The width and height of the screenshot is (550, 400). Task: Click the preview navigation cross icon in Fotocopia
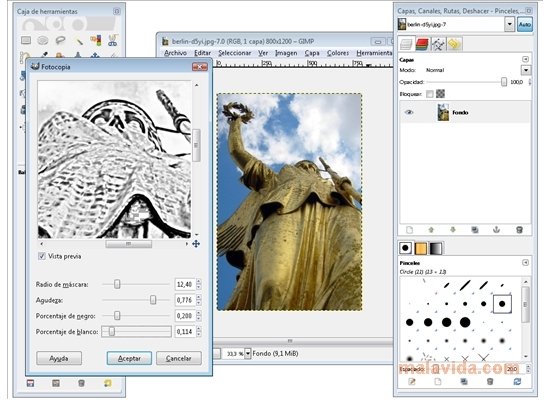[x=196, y=244]
